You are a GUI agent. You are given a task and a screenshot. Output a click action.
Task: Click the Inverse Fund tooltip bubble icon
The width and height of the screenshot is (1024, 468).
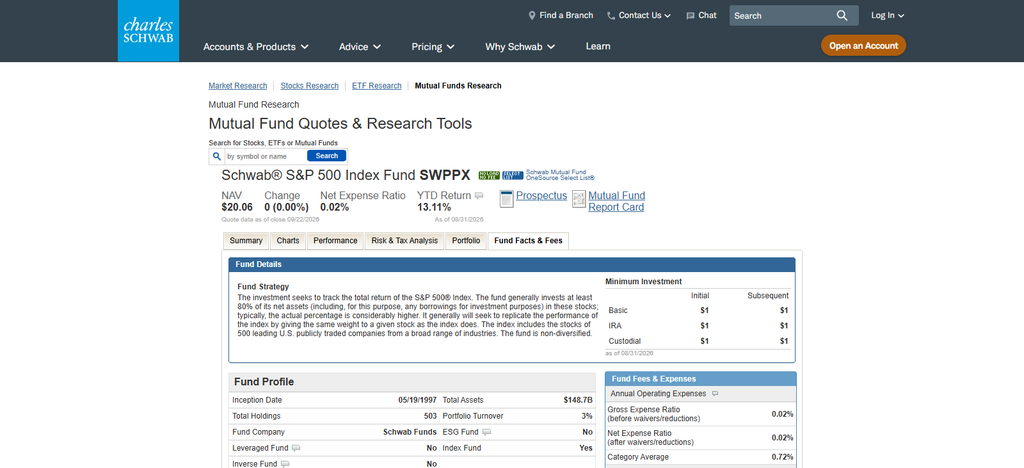tap(284, 464)
